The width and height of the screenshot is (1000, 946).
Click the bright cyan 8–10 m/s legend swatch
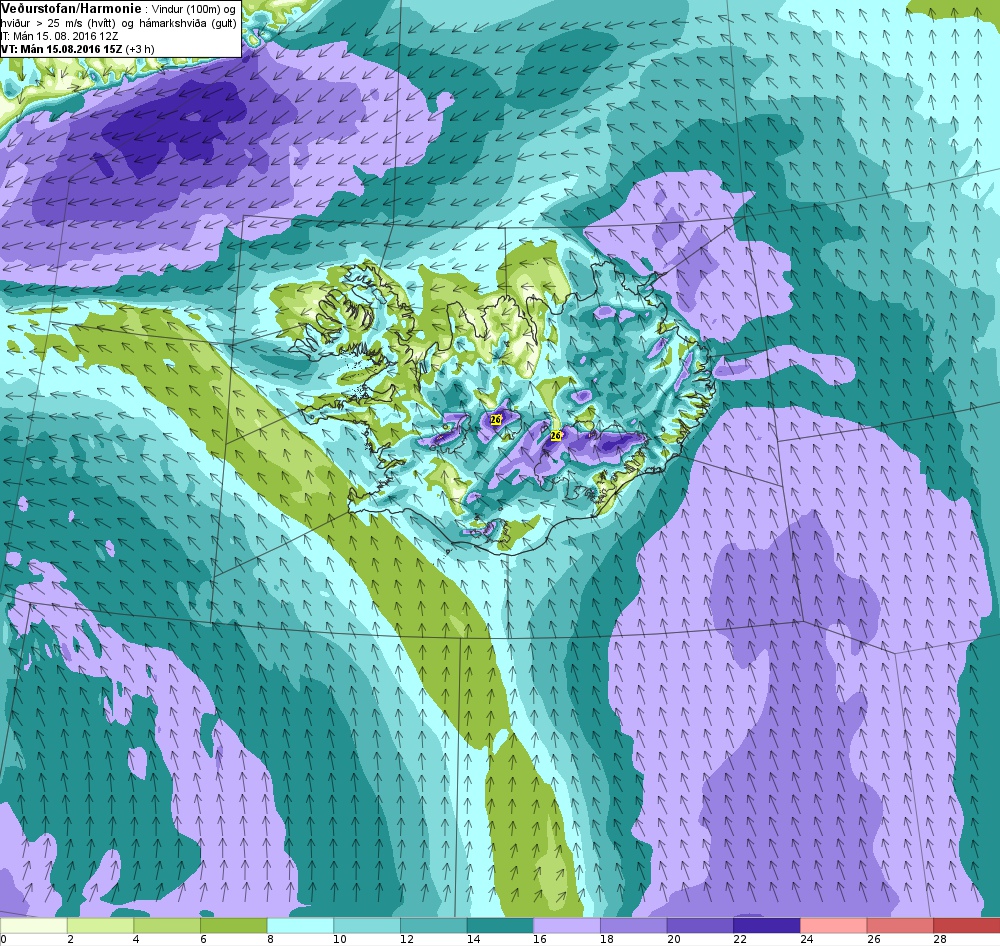pos(300,925)
